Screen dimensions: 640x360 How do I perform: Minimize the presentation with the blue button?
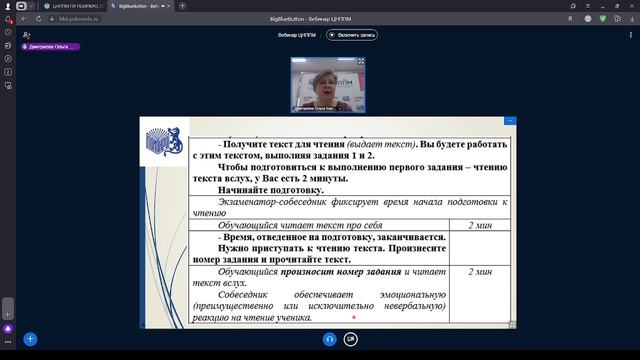(510, 120)
